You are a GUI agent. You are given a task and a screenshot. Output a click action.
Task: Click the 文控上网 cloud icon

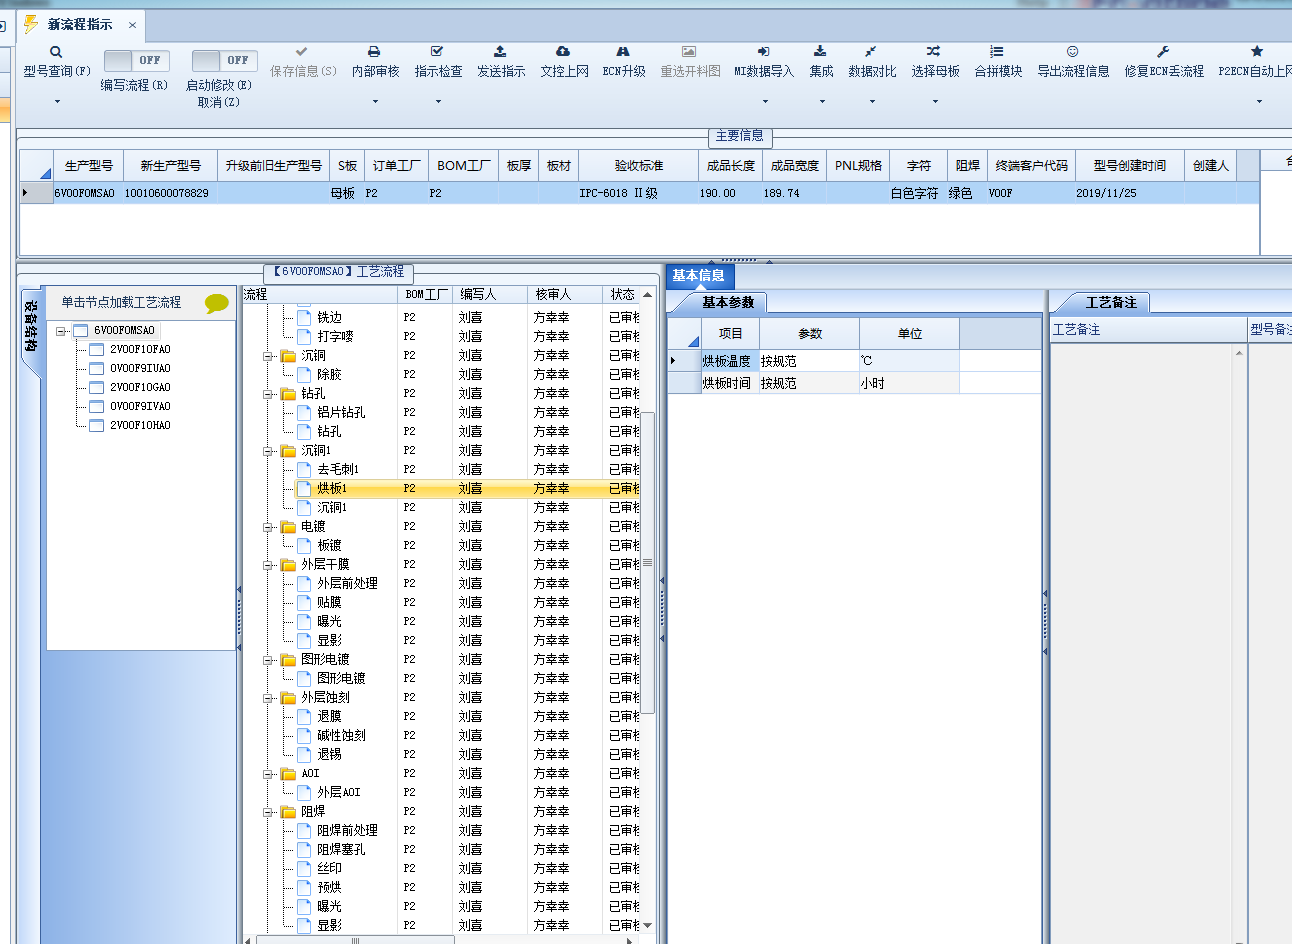pyautogui.click(x=563, y=51)
